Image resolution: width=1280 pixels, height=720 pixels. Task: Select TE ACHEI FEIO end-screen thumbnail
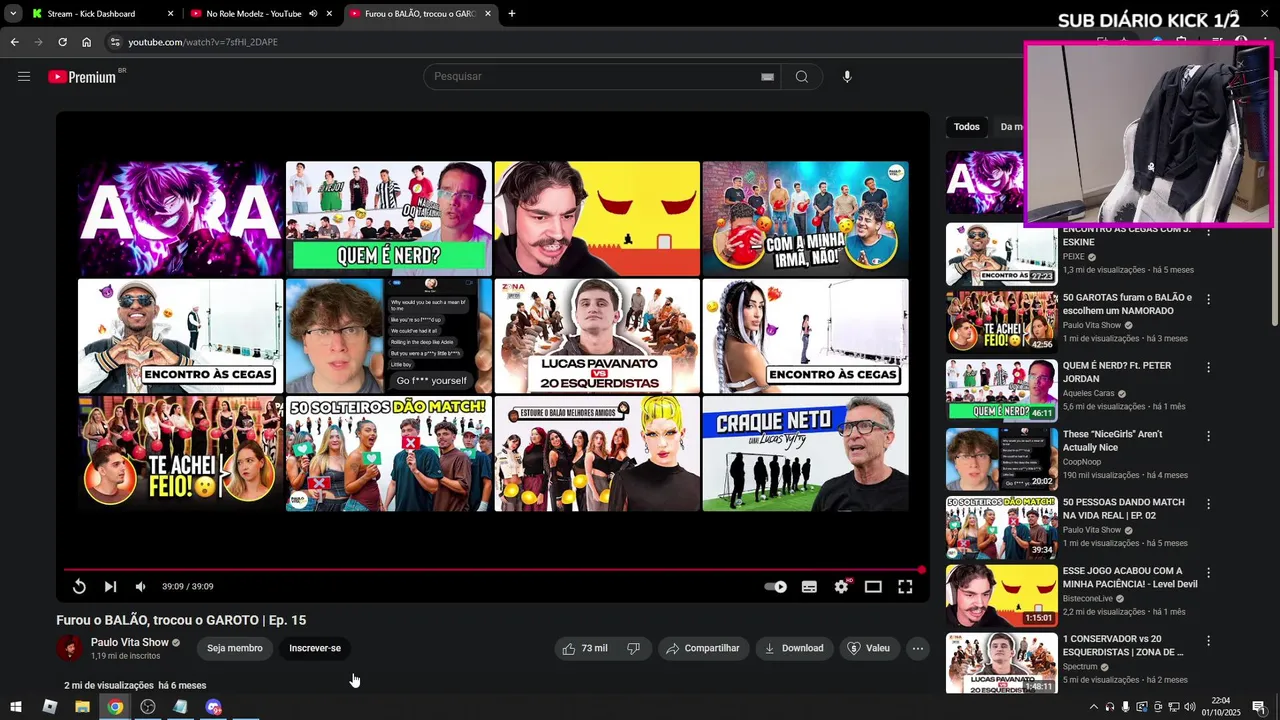181,454
